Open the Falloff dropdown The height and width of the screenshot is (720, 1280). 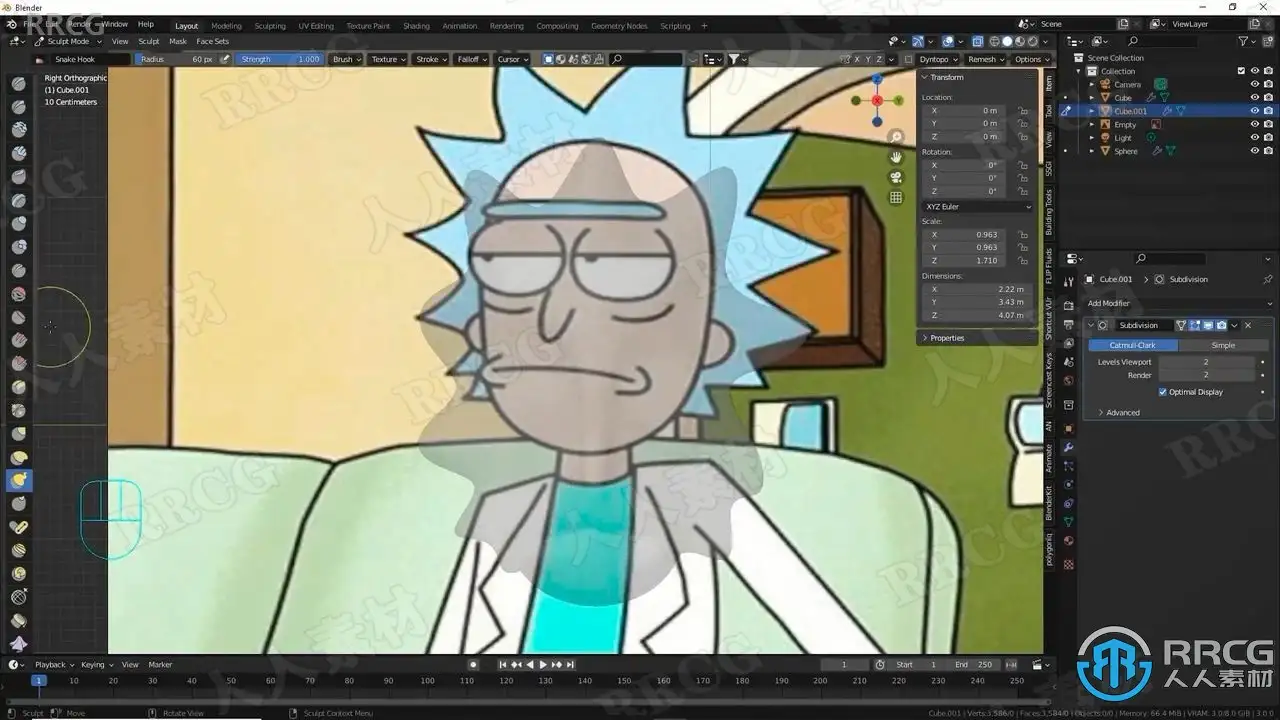pos(470,59)
